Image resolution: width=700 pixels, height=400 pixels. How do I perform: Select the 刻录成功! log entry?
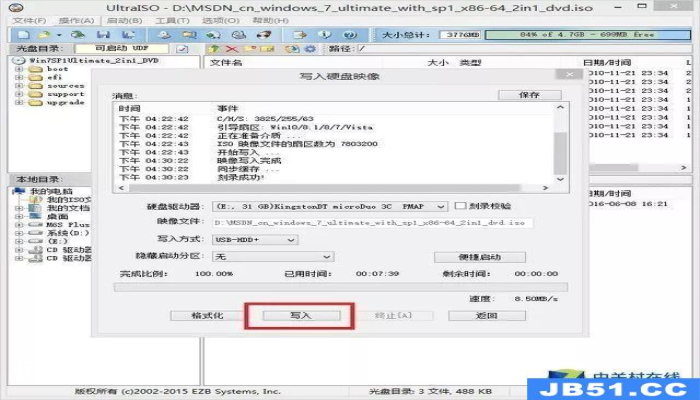tap(241, 178)
